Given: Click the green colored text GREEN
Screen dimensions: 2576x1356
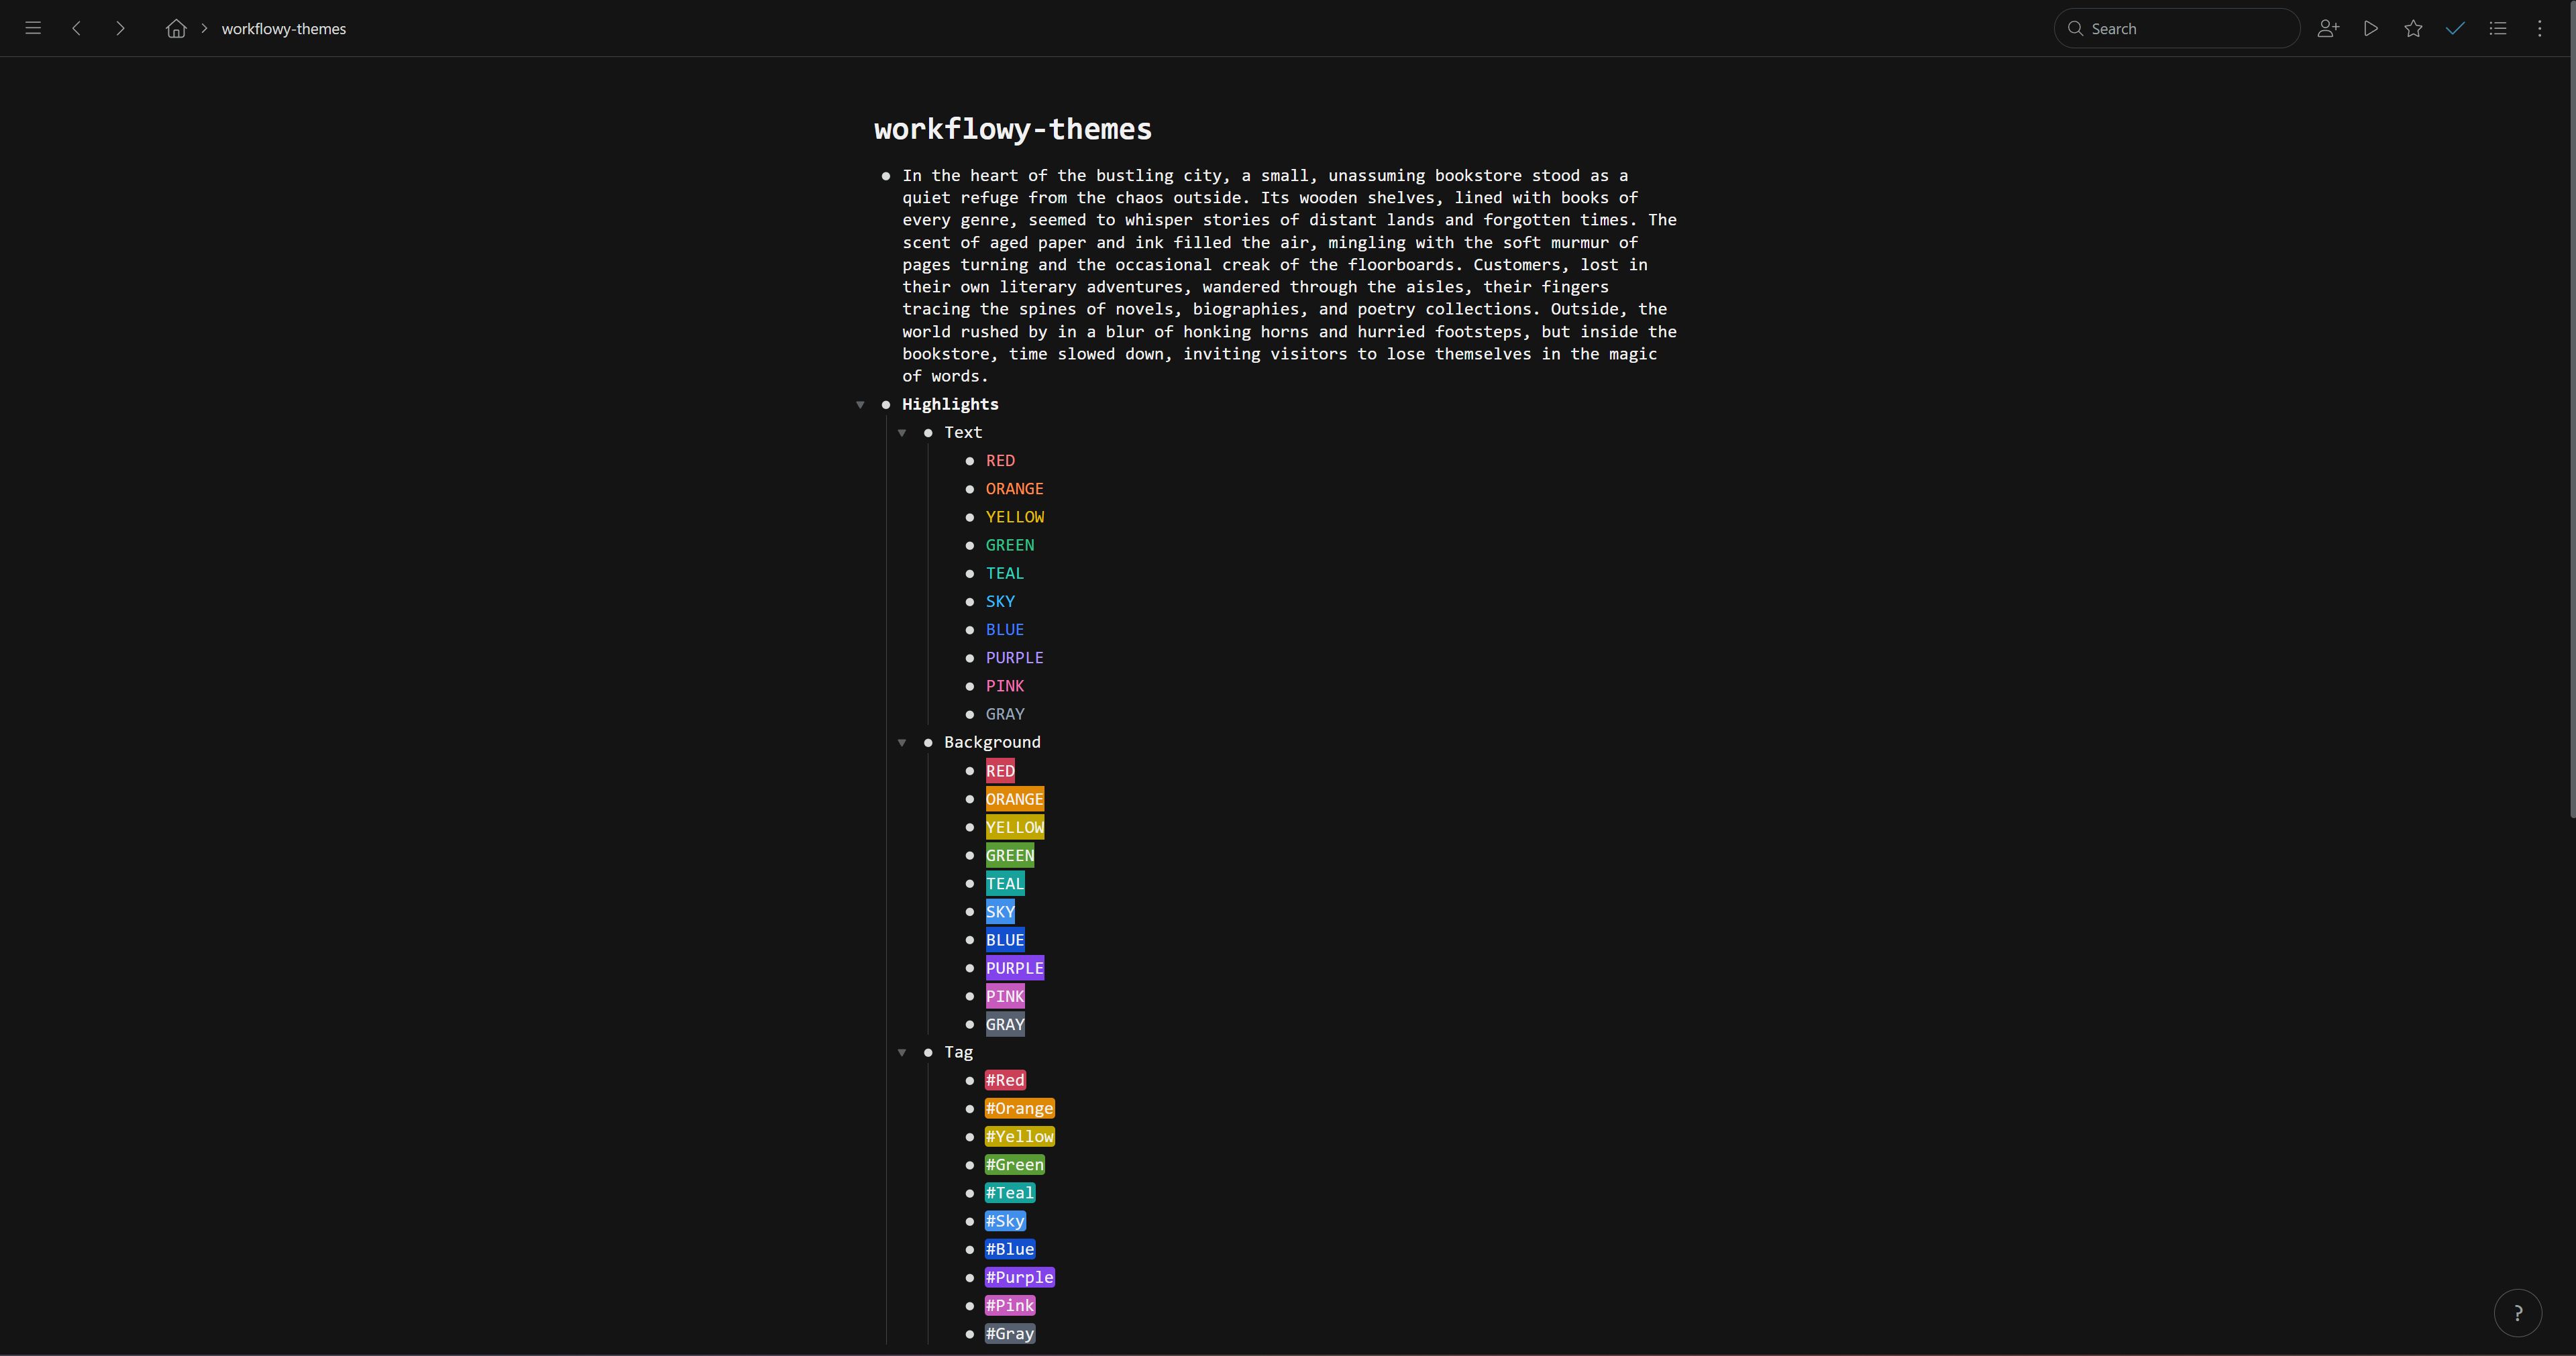Looking at the screenshot, I should (x=1010, y=545).
